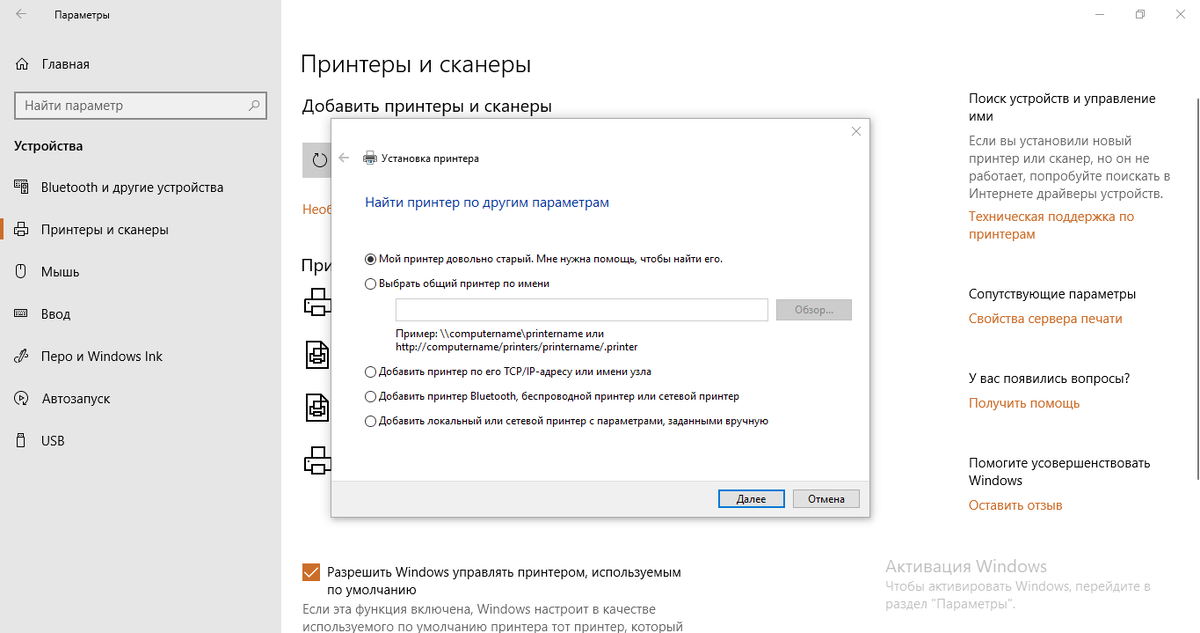The height and width of the screenshot is (633, 1200).
Task: Click the Получить помощь link
Action: click(x=1024, y=403)
